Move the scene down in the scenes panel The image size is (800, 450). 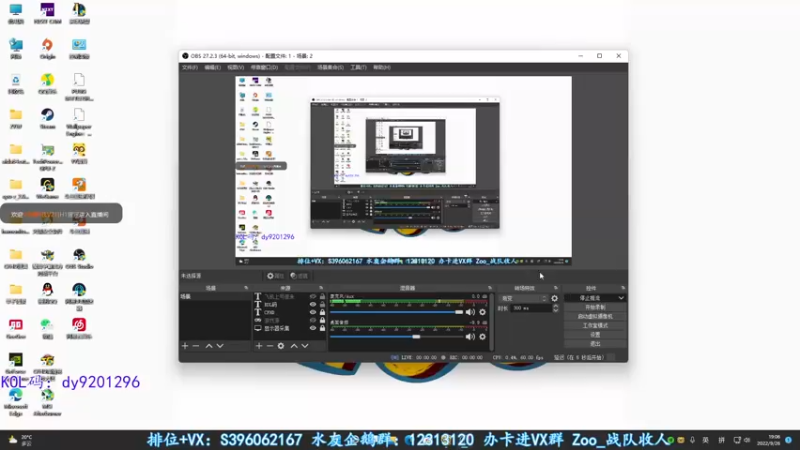[x=220, y=346]
